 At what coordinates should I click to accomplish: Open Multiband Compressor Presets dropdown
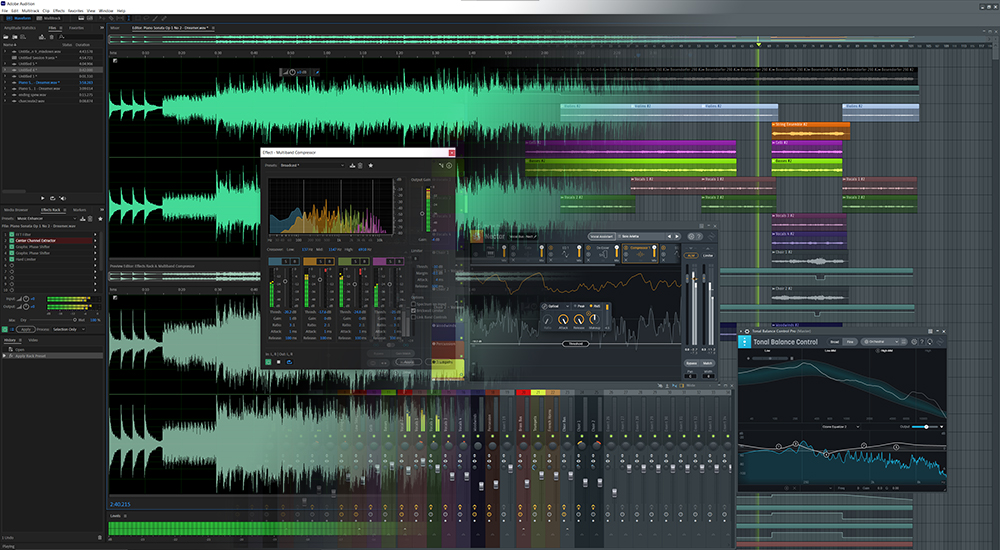312,165
